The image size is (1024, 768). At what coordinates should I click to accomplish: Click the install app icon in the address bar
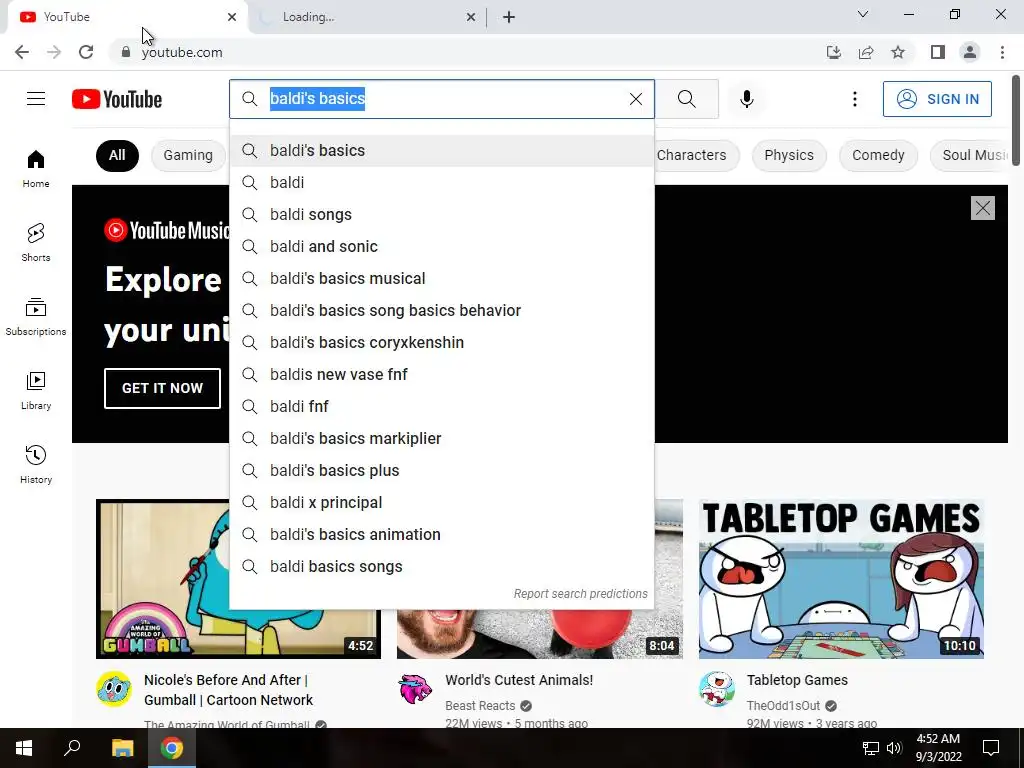[833, 52]
